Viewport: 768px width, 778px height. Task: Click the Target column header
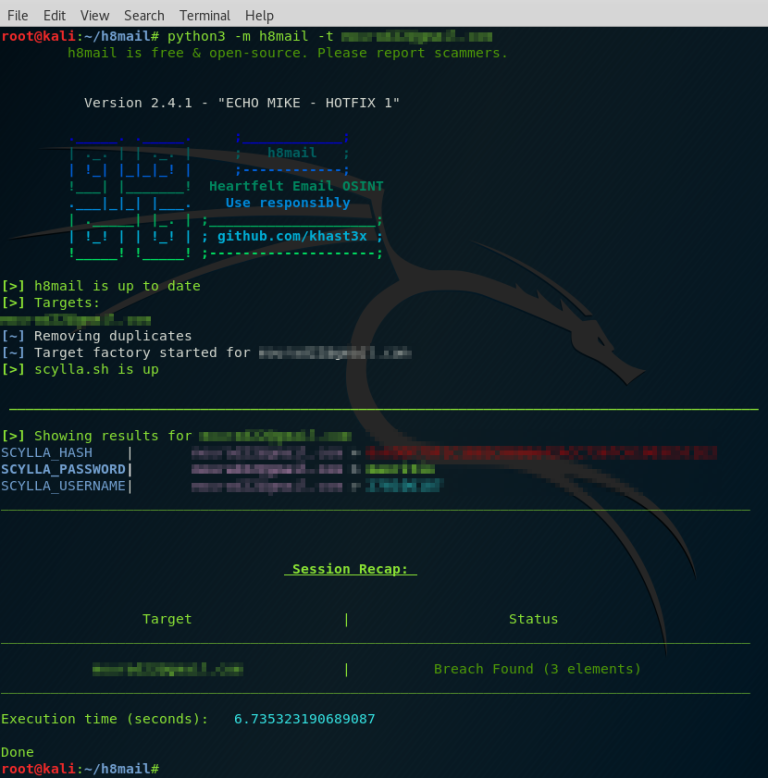167,619
